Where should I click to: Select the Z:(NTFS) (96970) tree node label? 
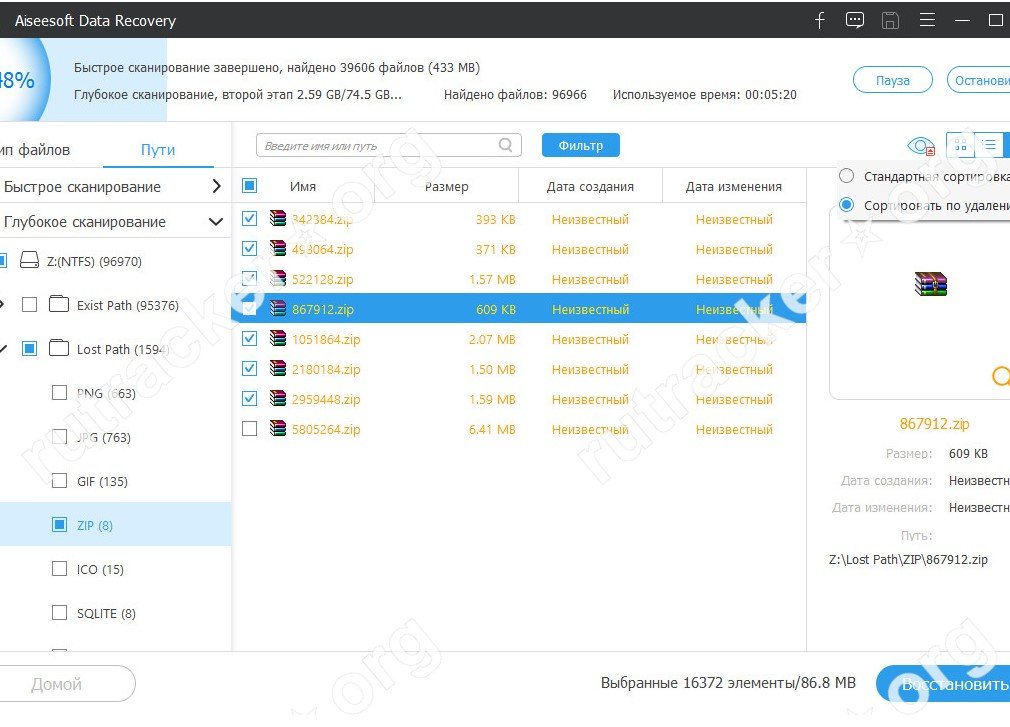(94, 261)
